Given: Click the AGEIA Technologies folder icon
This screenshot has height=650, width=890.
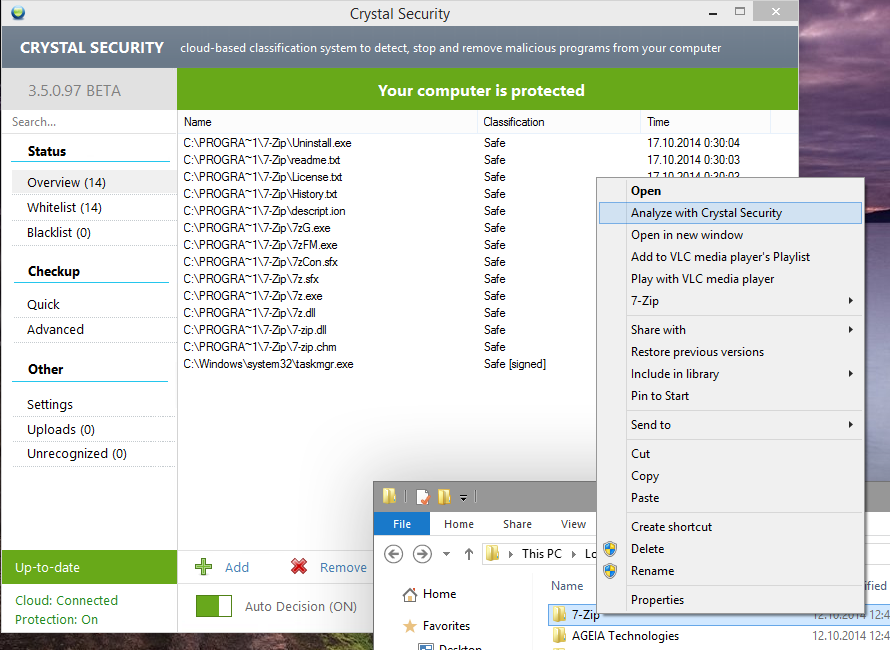Looking at the screenshot, I should coord(560,635).
